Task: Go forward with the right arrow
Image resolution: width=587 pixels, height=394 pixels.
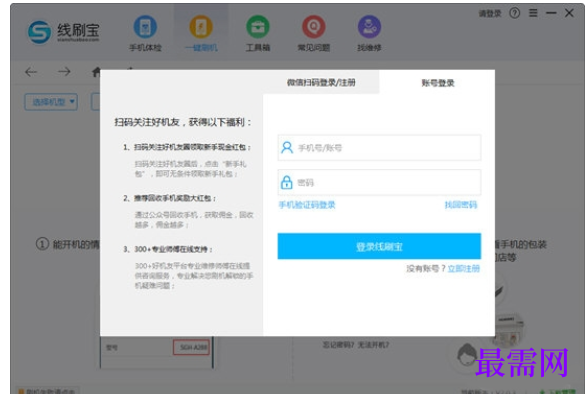Action: pyautogui.click(x=64, y=72)
